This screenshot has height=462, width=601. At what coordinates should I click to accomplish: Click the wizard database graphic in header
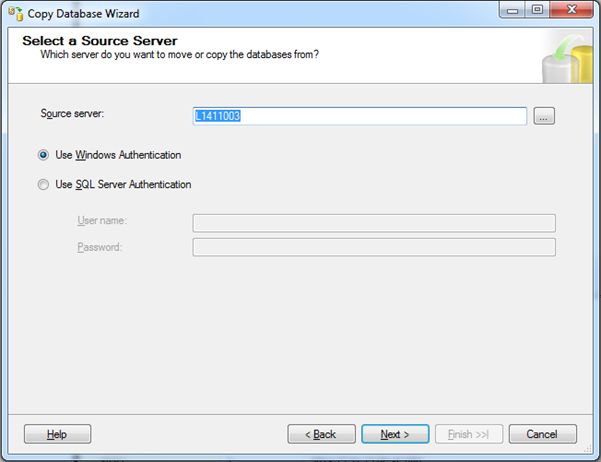564,60
